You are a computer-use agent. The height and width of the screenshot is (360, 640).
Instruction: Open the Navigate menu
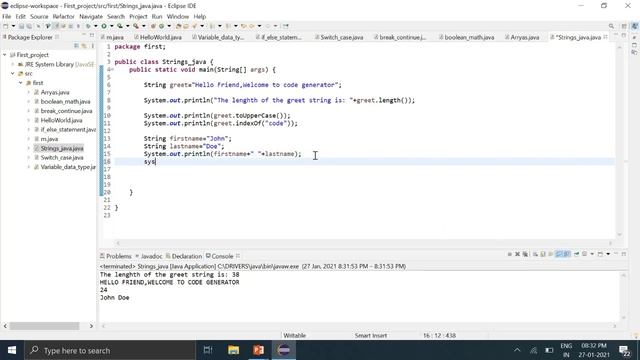point(91,17)
